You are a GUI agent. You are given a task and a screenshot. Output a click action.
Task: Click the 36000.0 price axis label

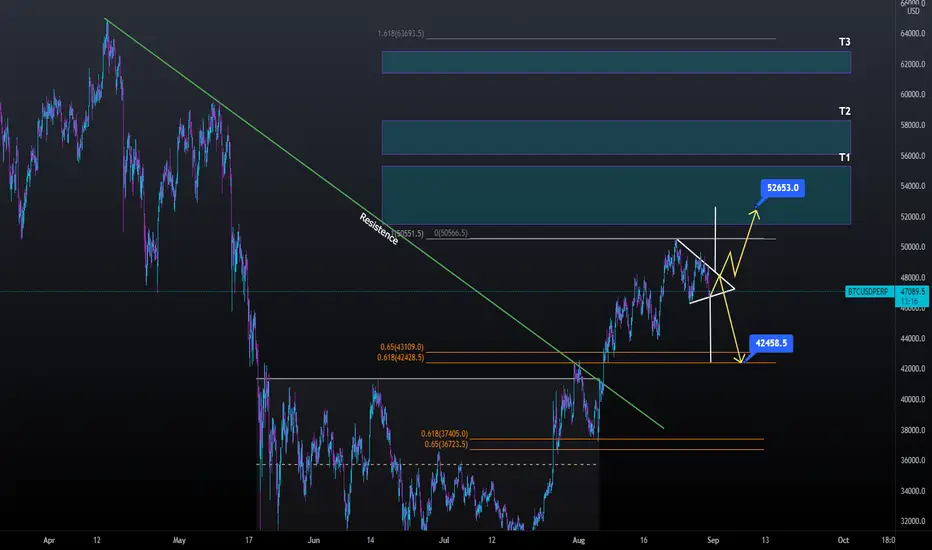[x=913, y=460]
